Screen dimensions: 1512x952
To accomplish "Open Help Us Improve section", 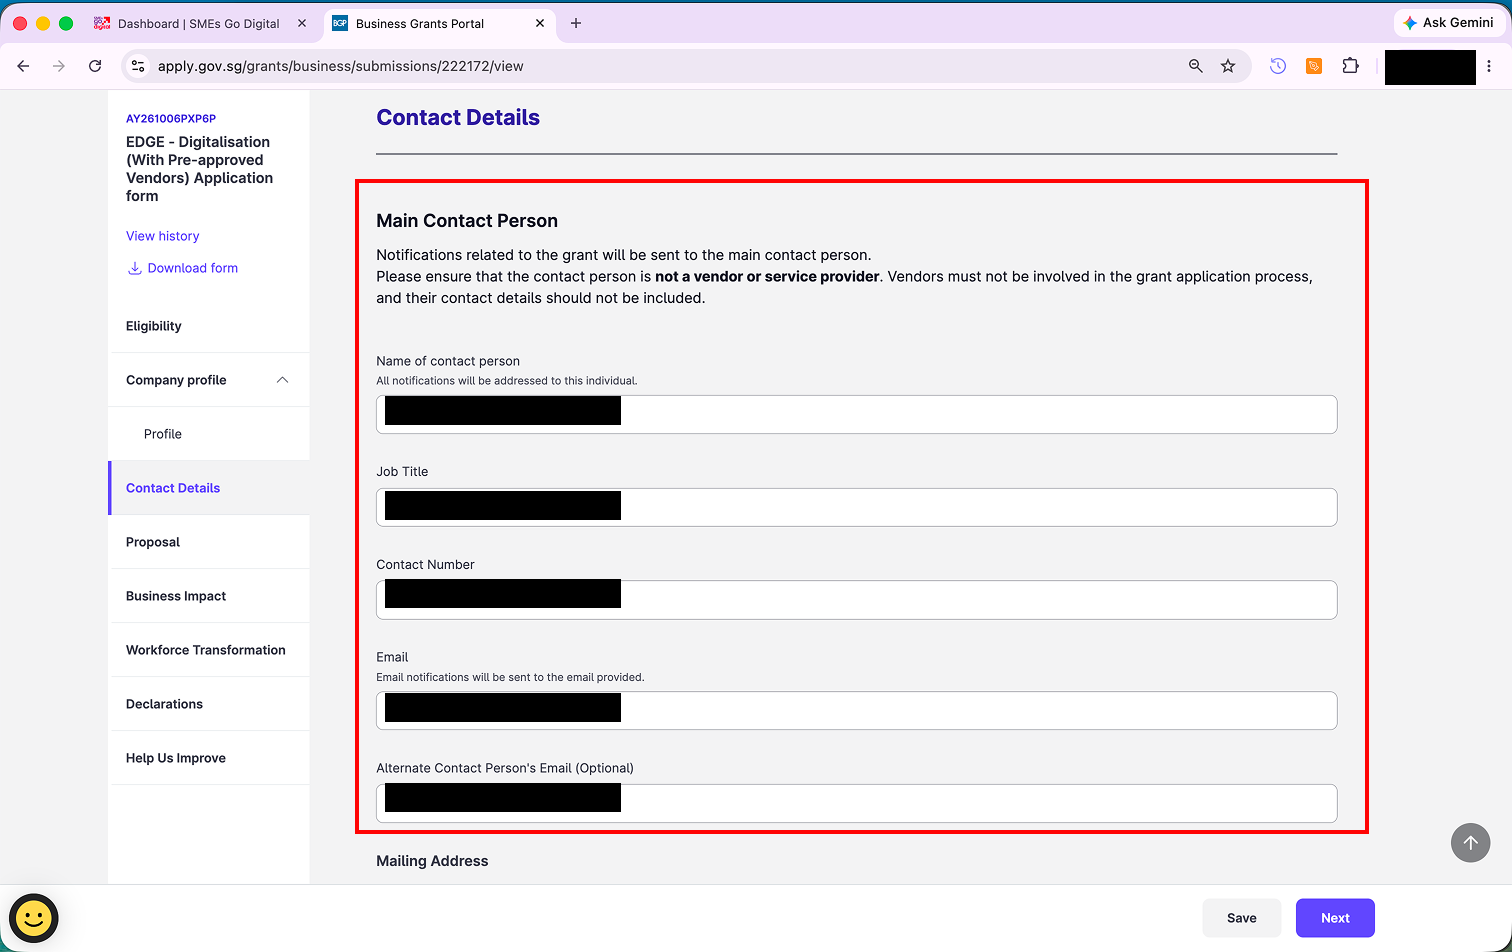I will (209, 758).
